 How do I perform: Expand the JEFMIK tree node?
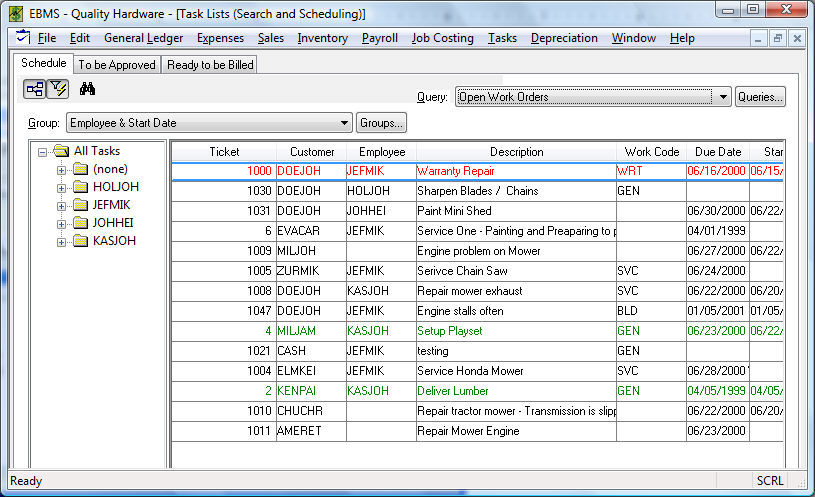(62, 205)
